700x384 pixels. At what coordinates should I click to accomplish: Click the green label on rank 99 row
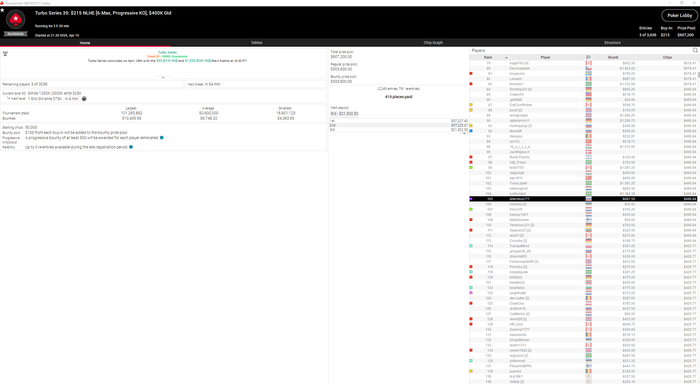coord(471,167)
